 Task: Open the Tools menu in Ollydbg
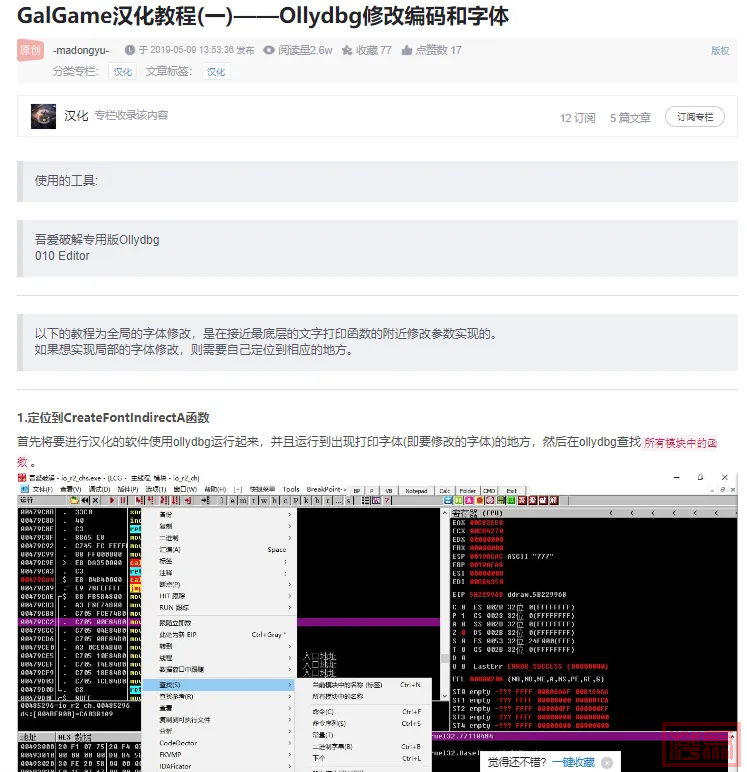tap(290, 490)
